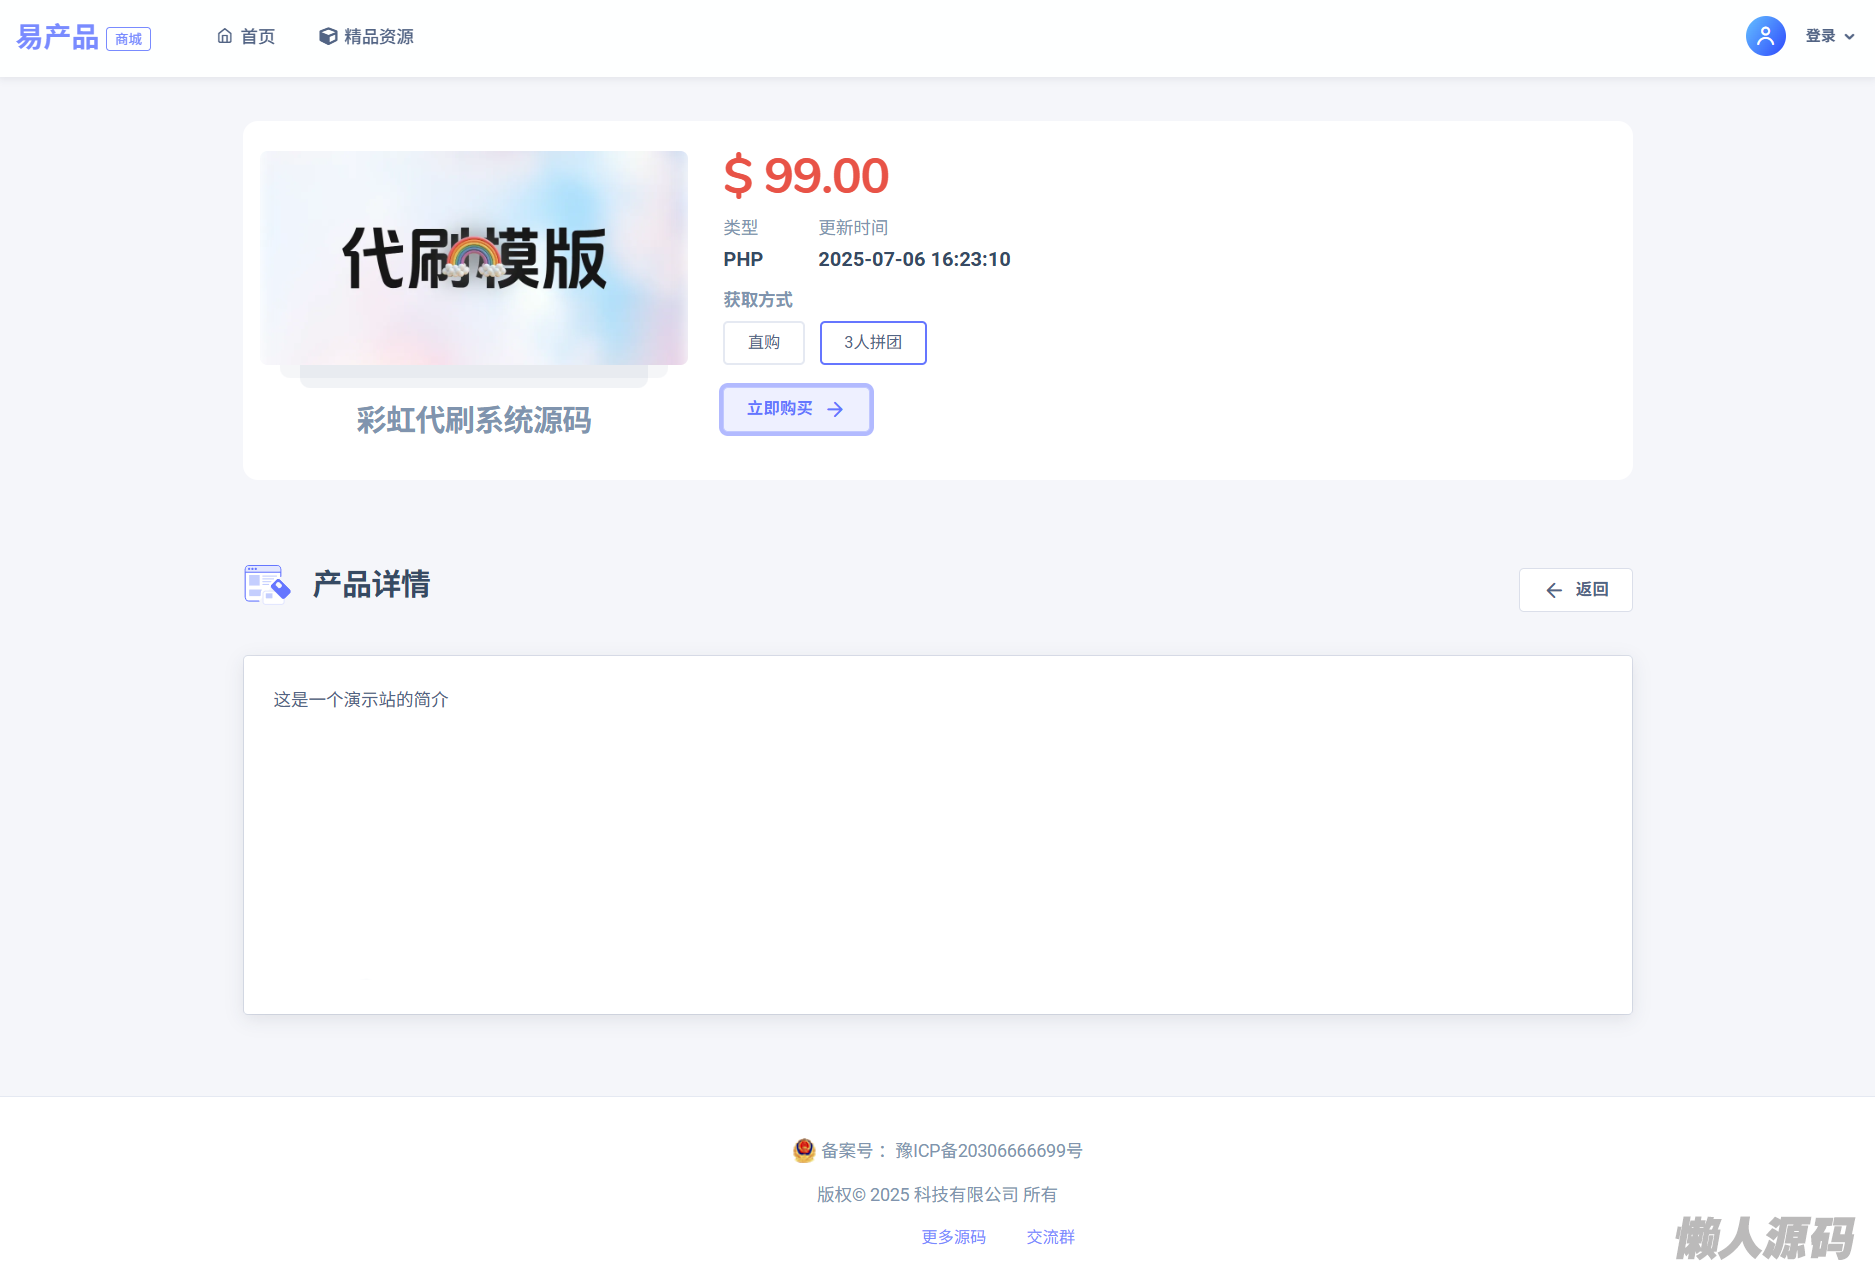Click the 商城 badge beside the logo
This screenshot has width=1875, height=1273.
coord(128,39)
